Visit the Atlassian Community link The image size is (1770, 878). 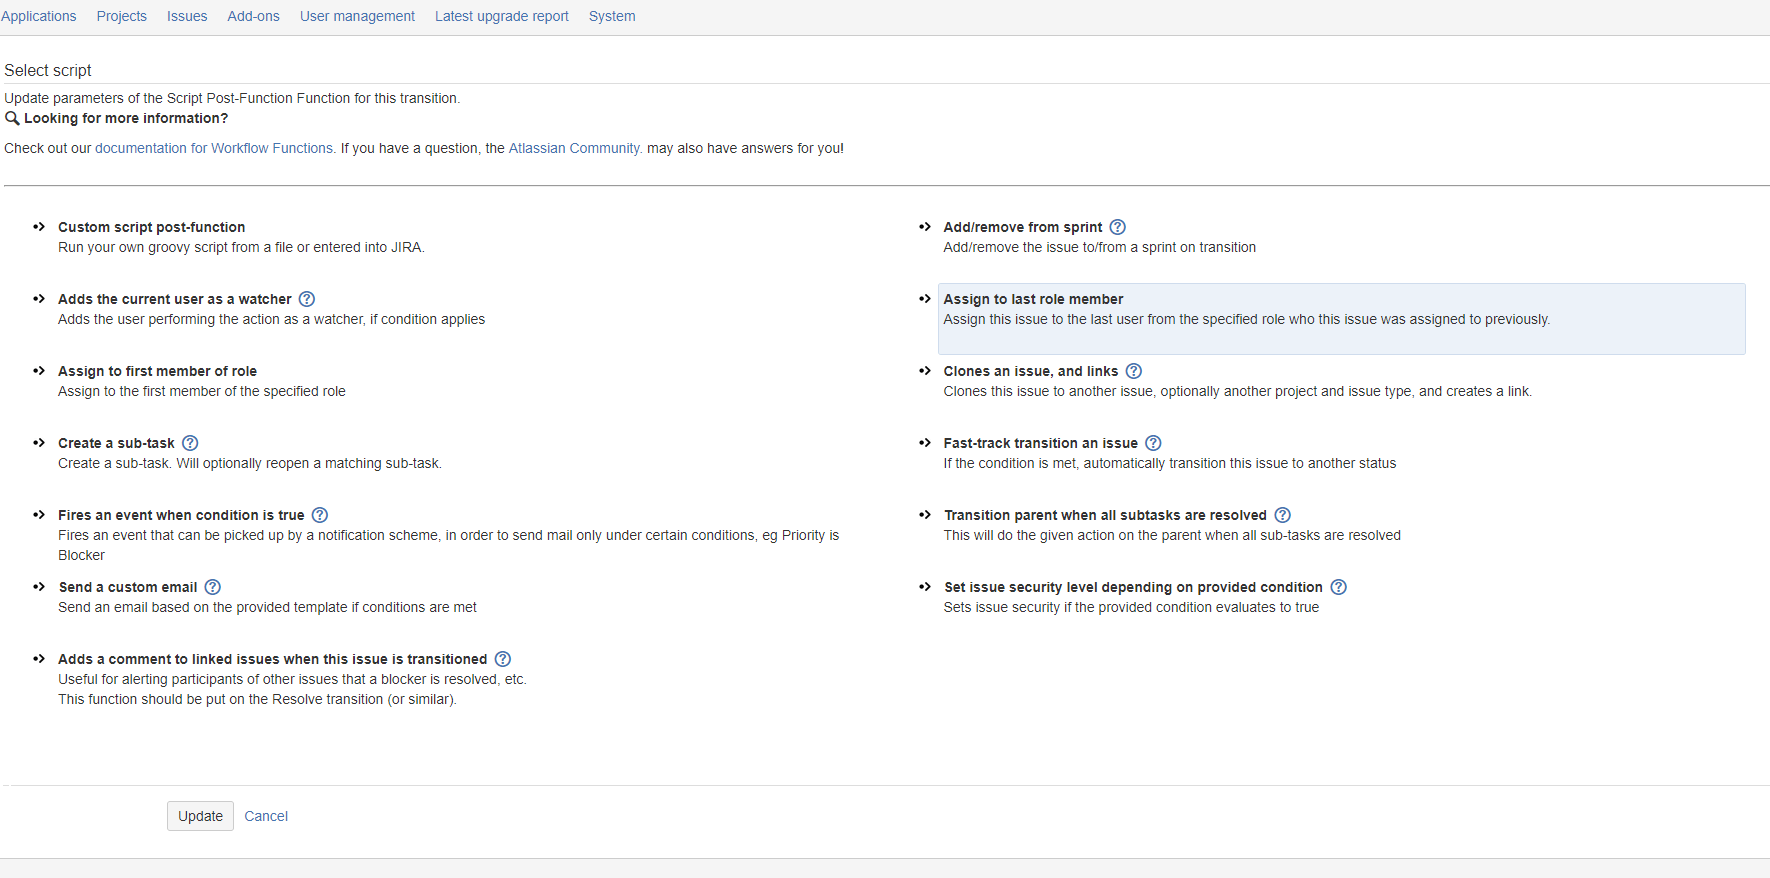(x=574, y=148)
